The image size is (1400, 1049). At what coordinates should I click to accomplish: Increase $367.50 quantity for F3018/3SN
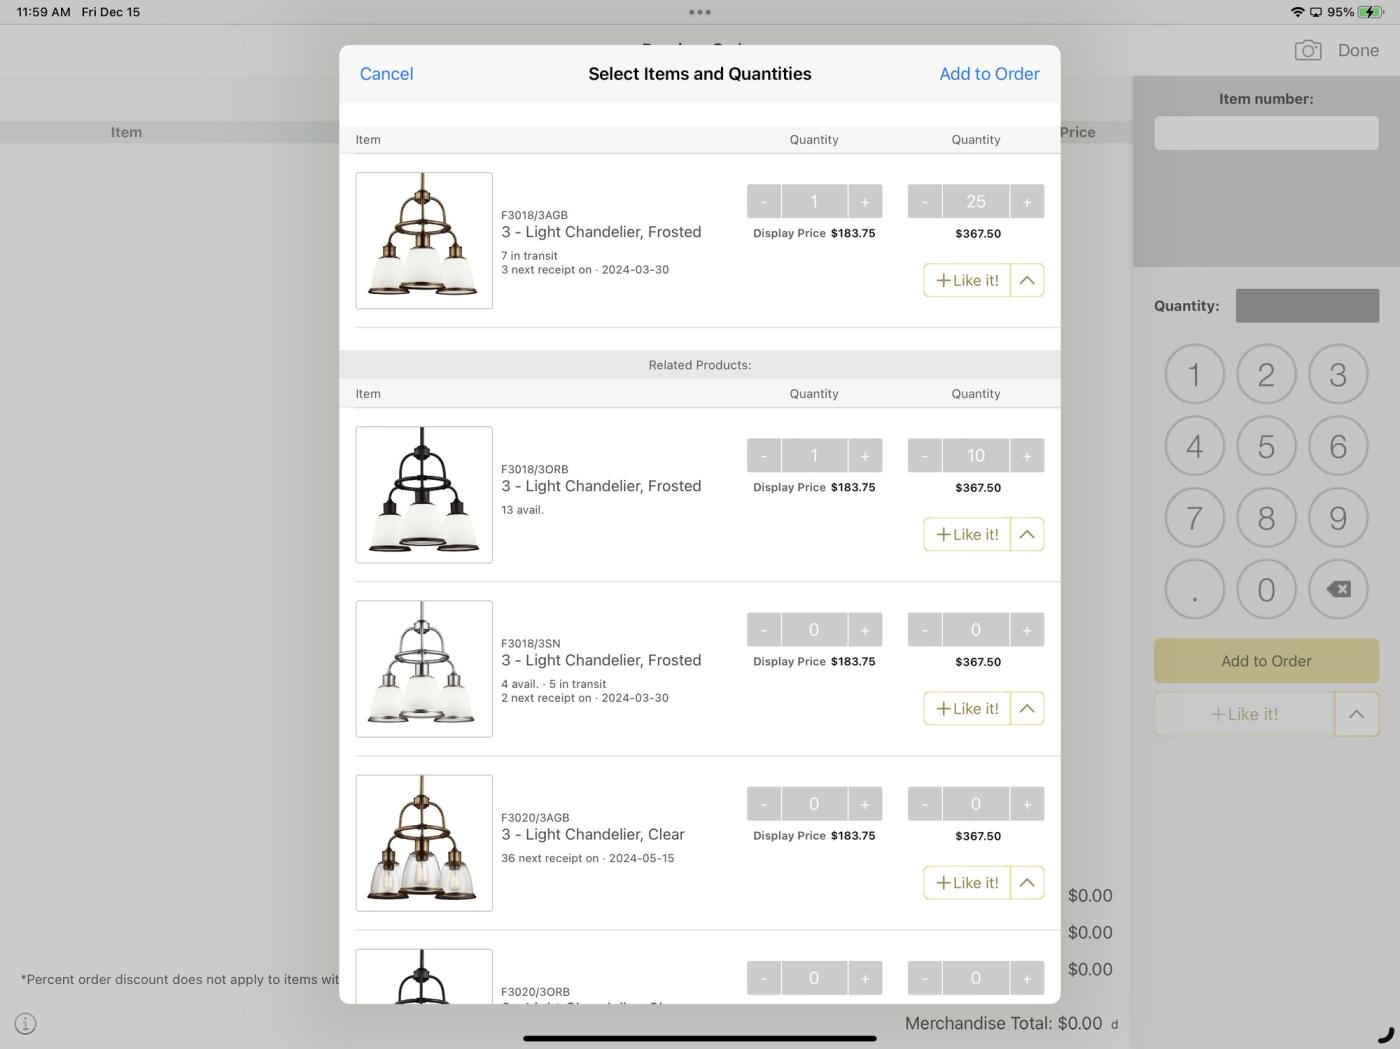pos(1027,629)
